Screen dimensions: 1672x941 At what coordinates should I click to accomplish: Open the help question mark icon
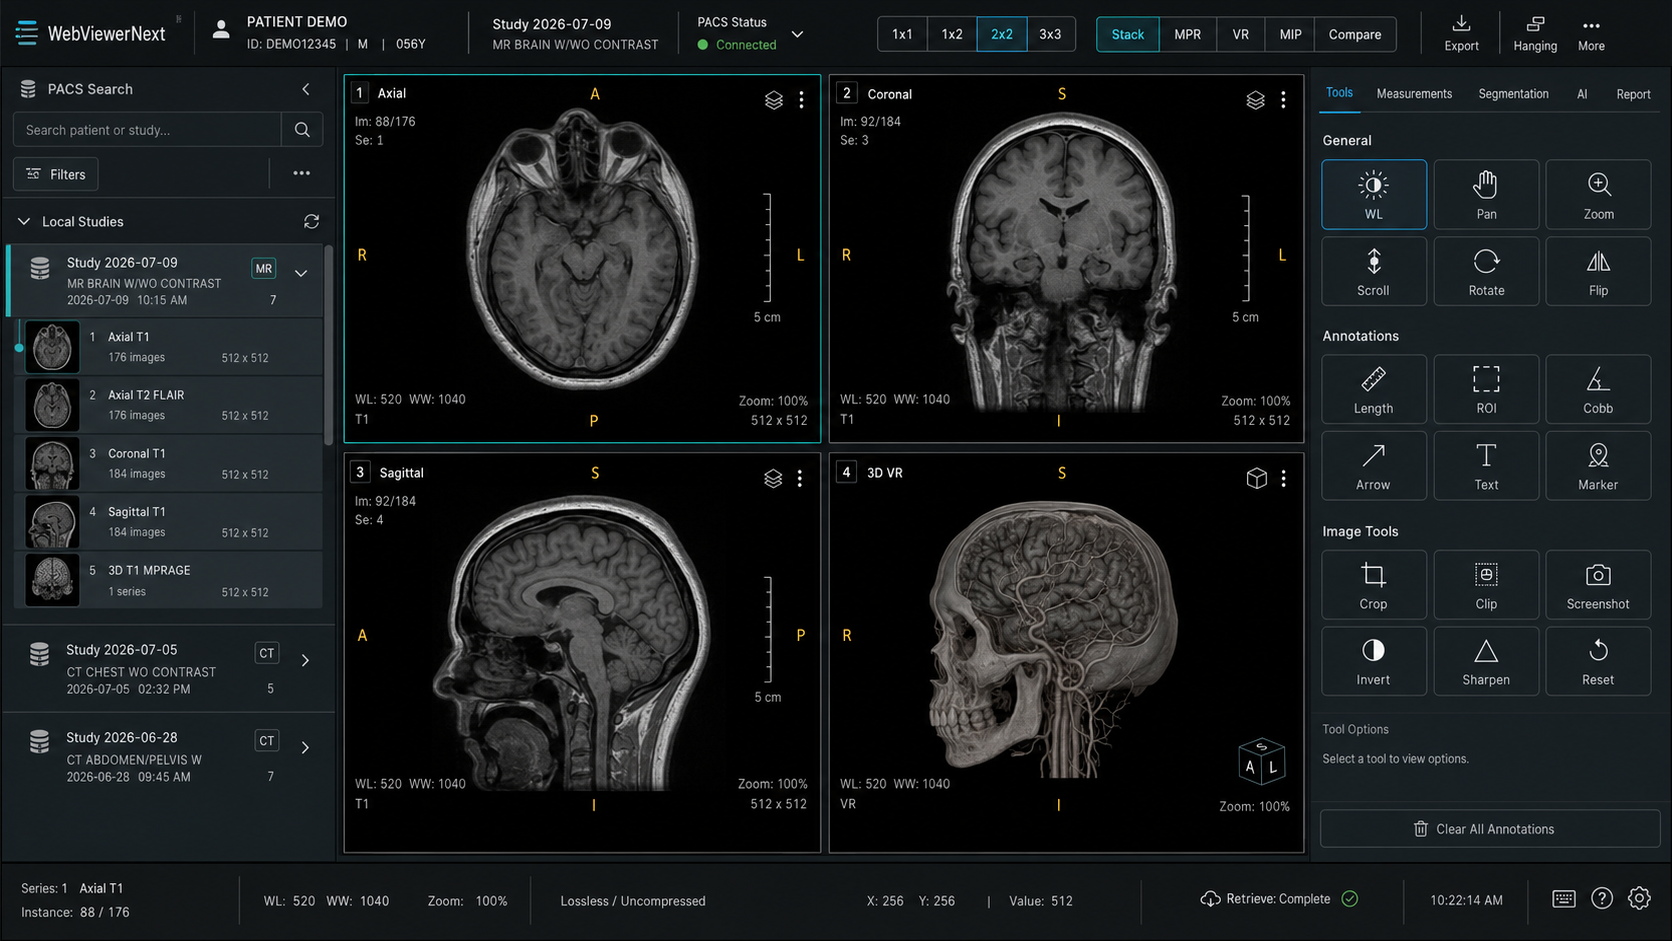tap(1602, 898)
